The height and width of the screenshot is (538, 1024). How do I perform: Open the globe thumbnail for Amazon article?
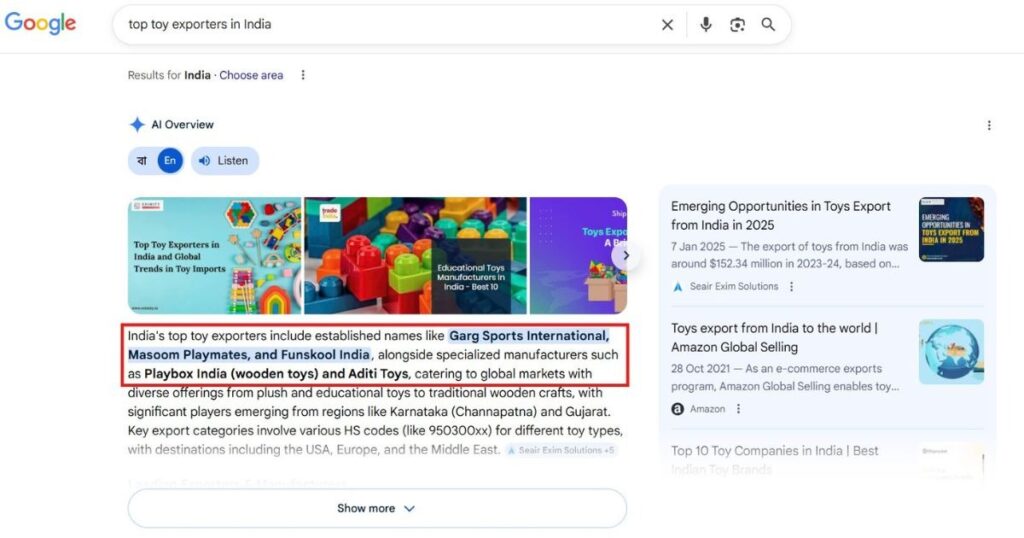pos(951,351)
